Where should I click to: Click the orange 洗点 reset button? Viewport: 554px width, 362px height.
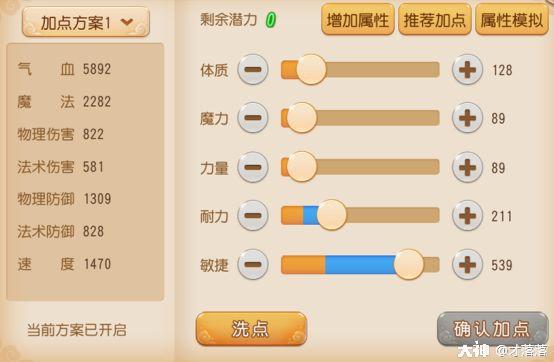pyautogui.click(x=251, y=329)
